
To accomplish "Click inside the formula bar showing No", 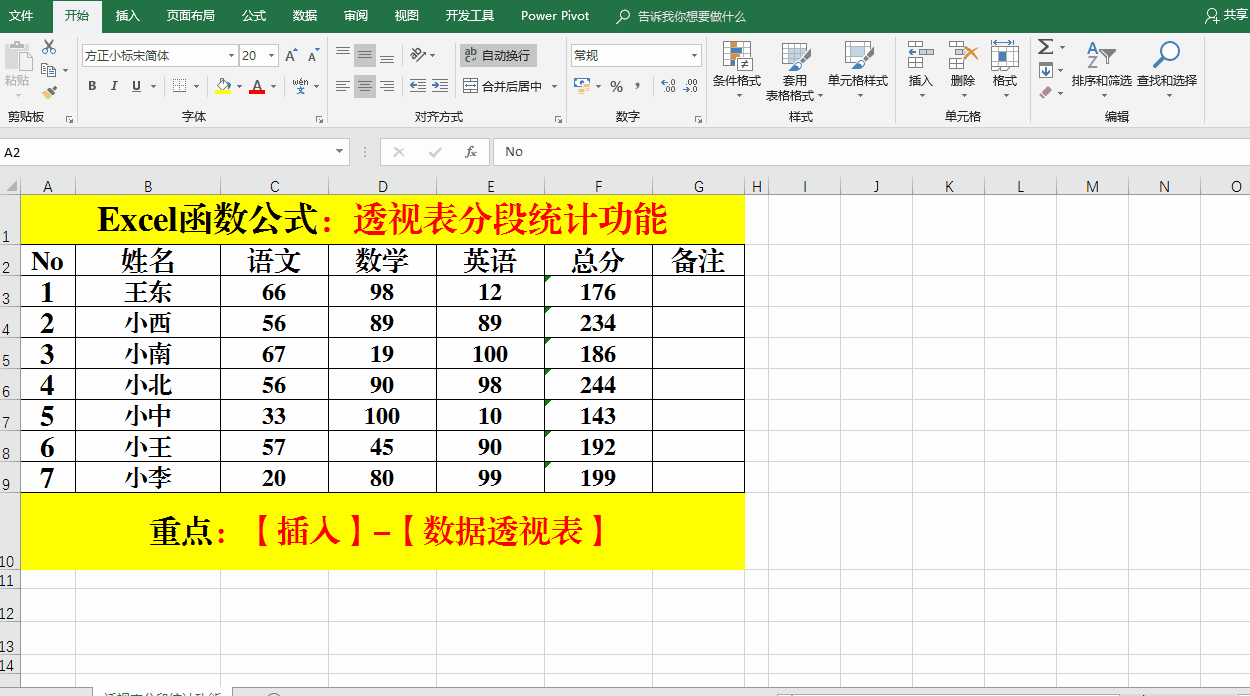I will [x=870, y=152].
